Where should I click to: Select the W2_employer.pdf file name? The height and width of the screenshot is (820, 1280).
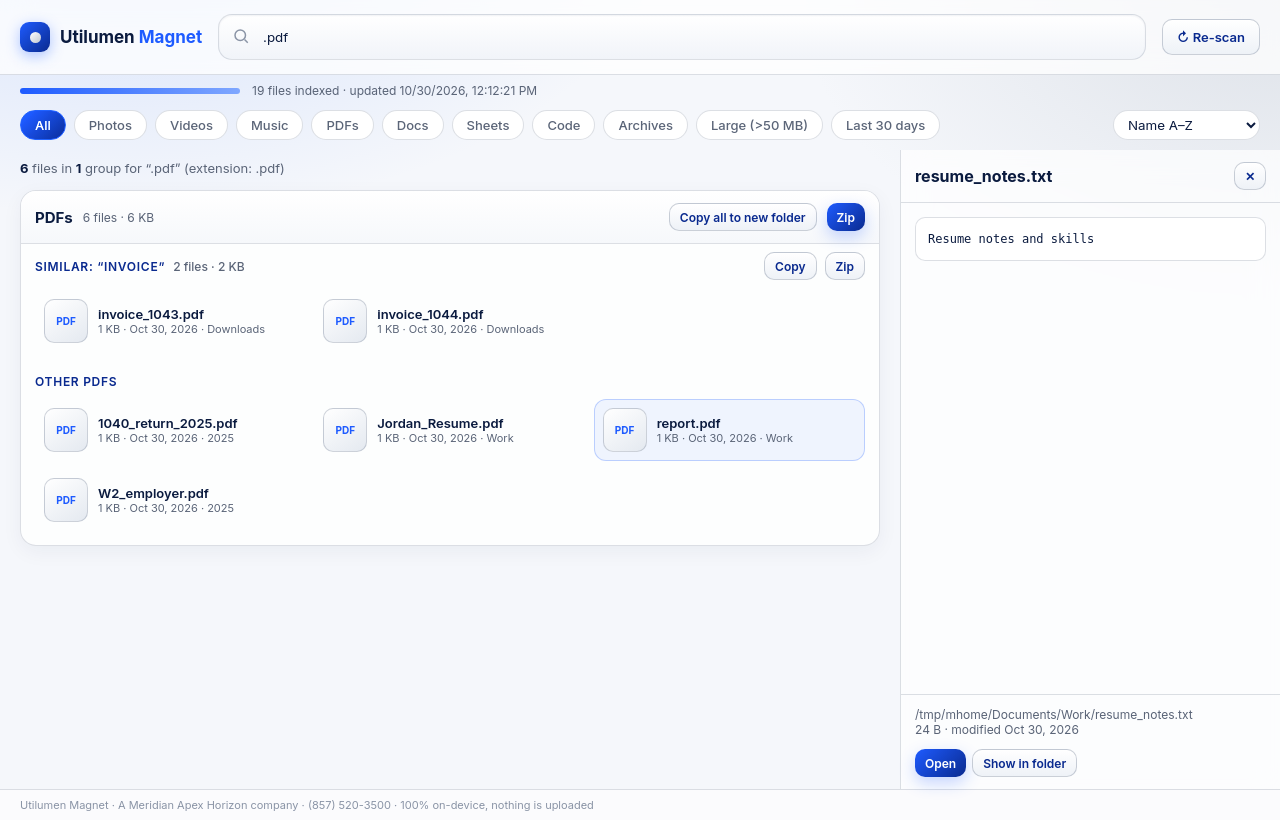click(153, 493)
